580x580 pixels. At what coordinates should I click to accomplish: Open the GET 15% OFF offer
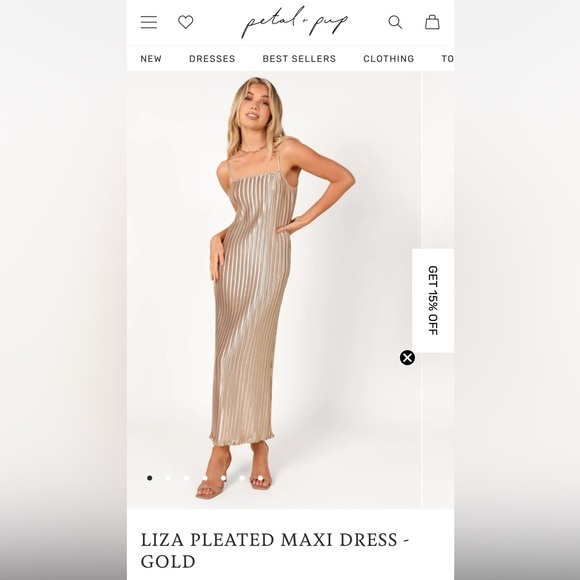[x=433, y=300]
